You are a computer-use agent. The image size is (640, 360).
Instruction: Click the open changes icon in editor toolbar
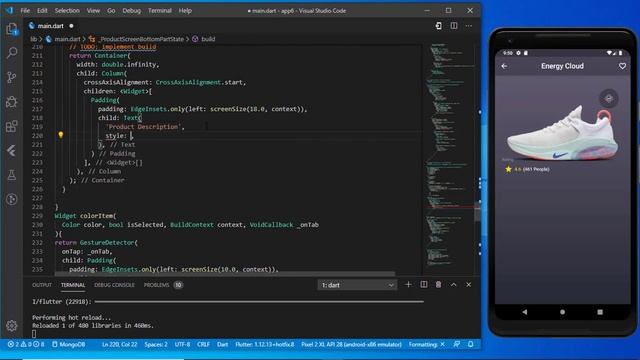(x=438, y=26)
